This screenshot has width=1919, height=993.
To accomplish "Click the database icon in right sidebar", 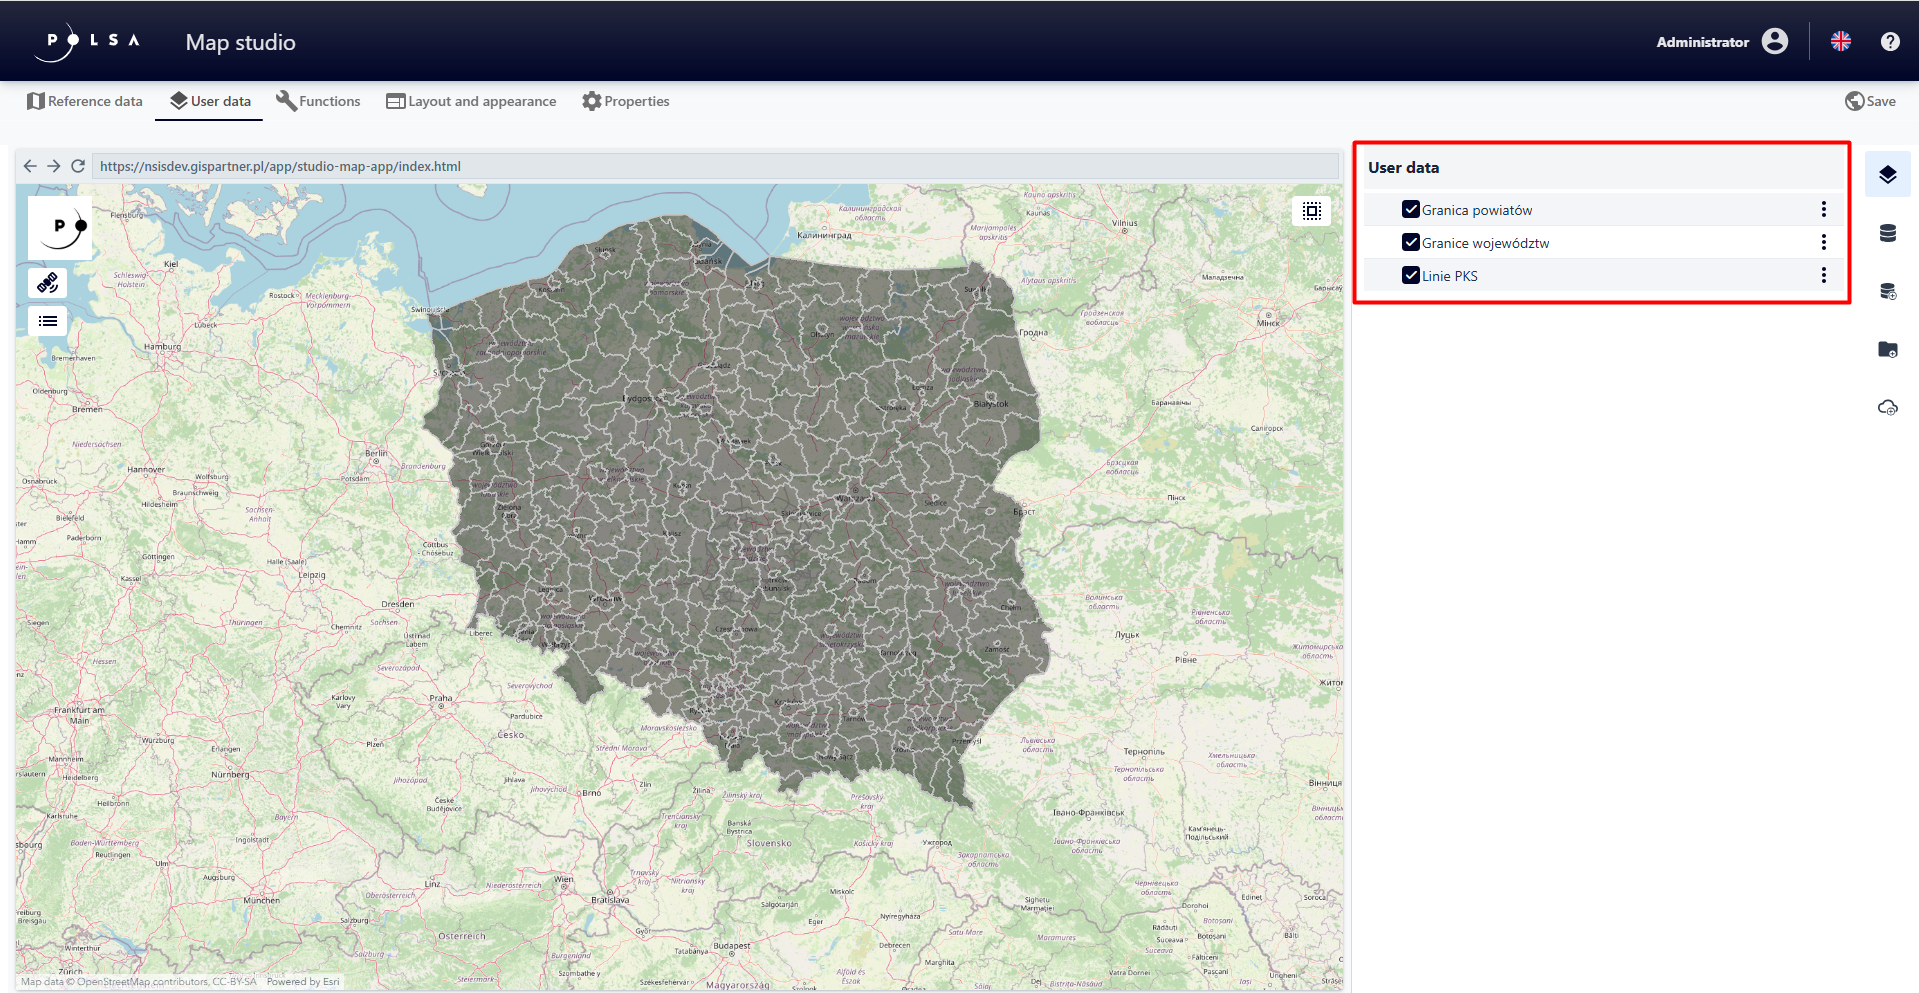I will pos(1887,233).
